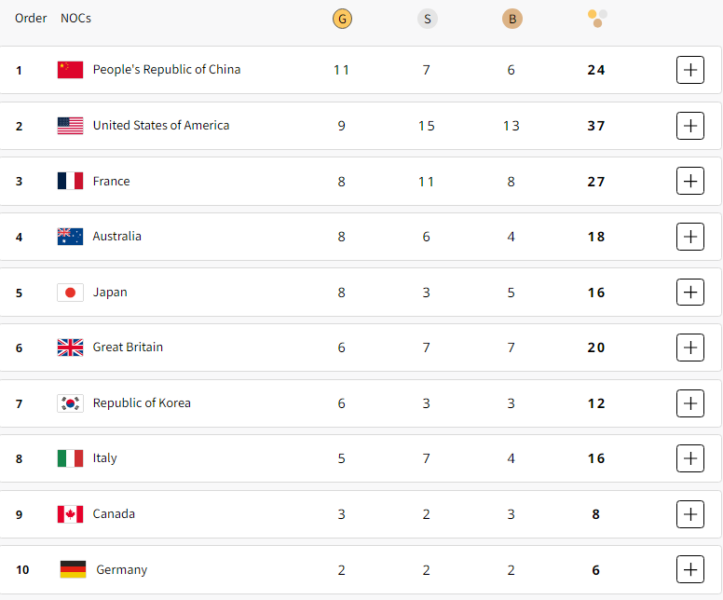Click the Republic of Korea flag
The width and height of the screenshot is (723, 600).
click(x=70, y=403)
